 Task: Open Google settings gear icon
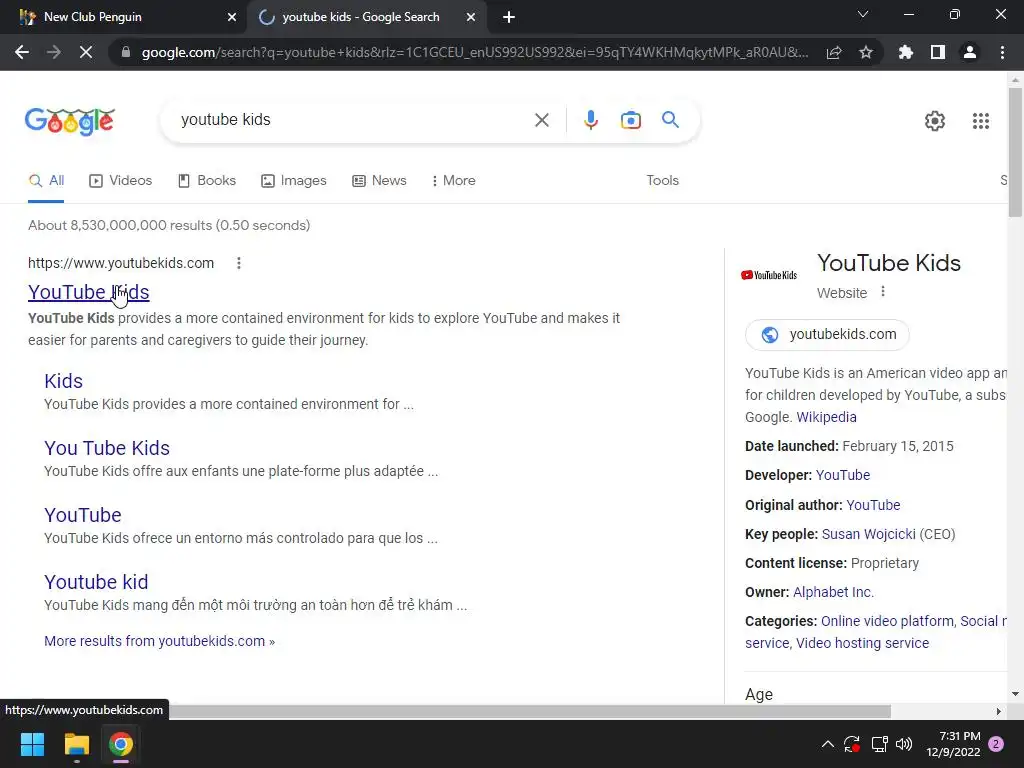[x=935, y=121]
